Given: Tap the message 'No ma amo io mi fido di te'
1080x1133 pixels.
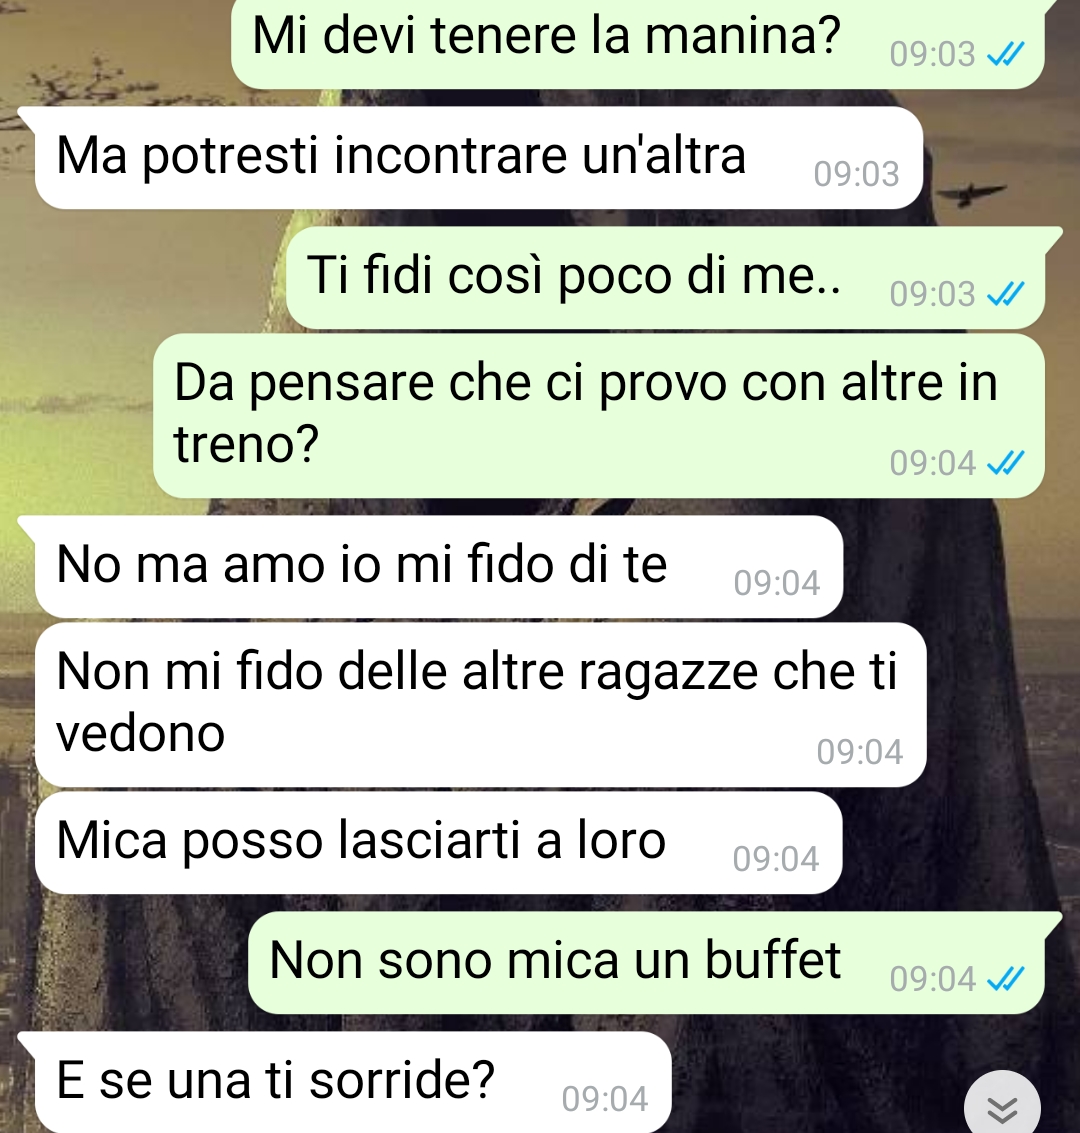Looking at the screenshot, I should [x=439, y=566].
